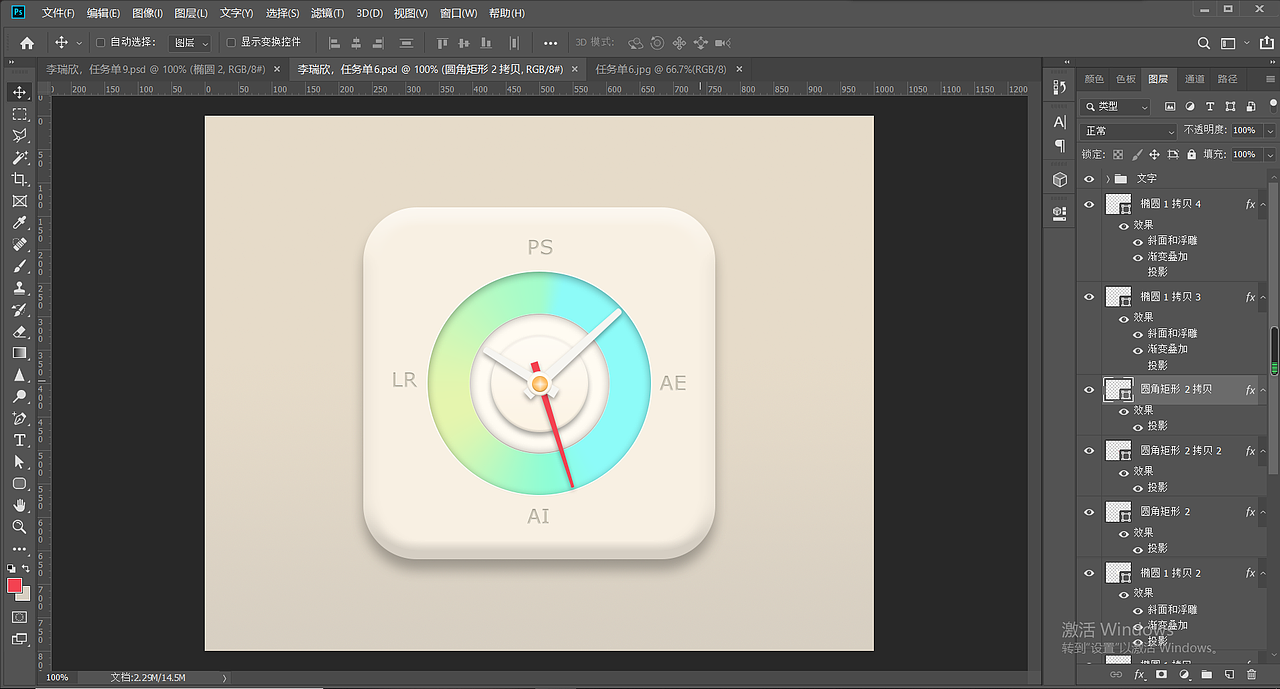Switch to 任务单6.jpg document tab
1280x689 pixels.
tap(660, 69)
